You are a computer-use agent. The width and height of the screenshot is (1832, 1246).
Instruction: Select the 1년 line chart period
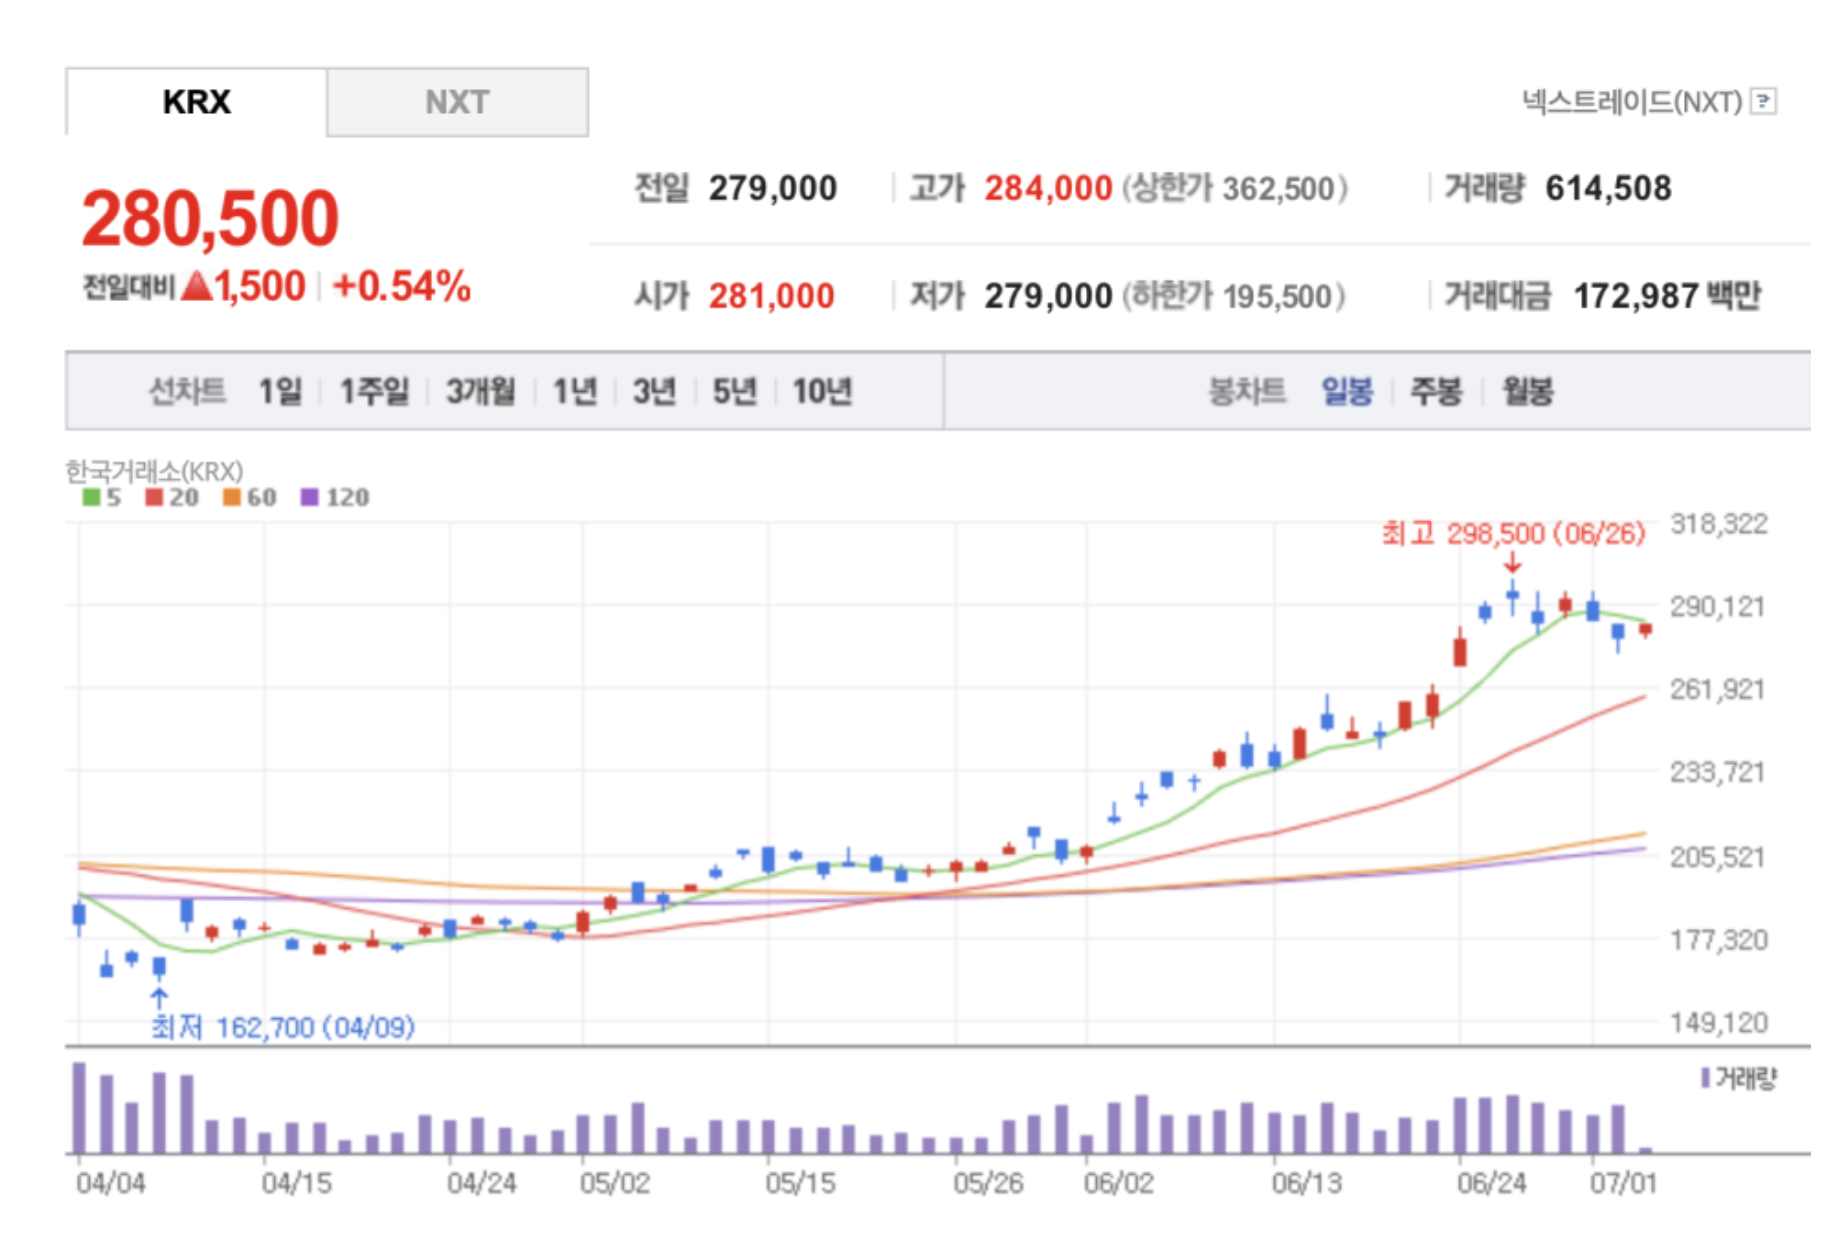[x=575, y=391]
